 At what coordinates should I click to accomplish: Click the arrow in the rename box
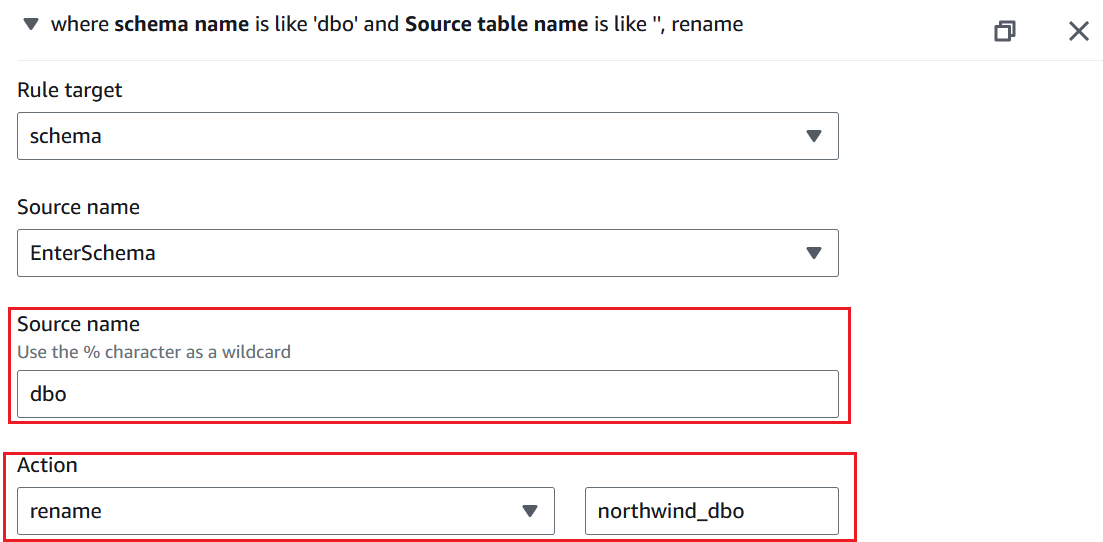coord(530,511)
